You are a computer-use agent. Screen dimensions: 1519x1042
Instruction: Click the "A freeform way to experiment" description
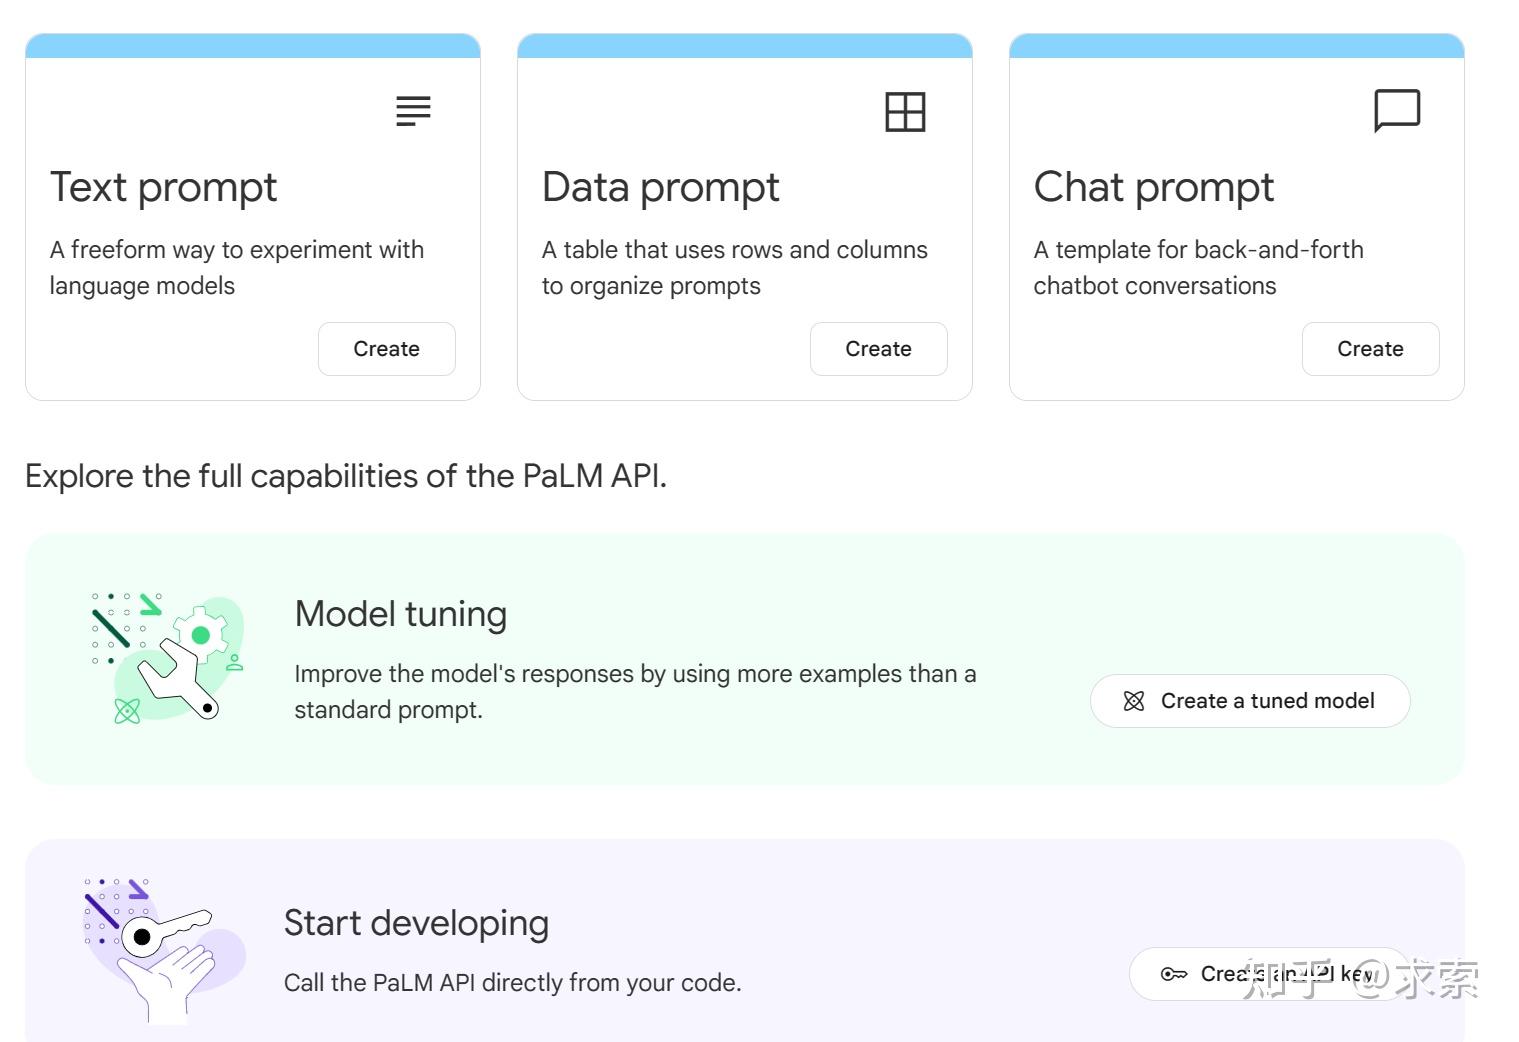coord(237,268)
